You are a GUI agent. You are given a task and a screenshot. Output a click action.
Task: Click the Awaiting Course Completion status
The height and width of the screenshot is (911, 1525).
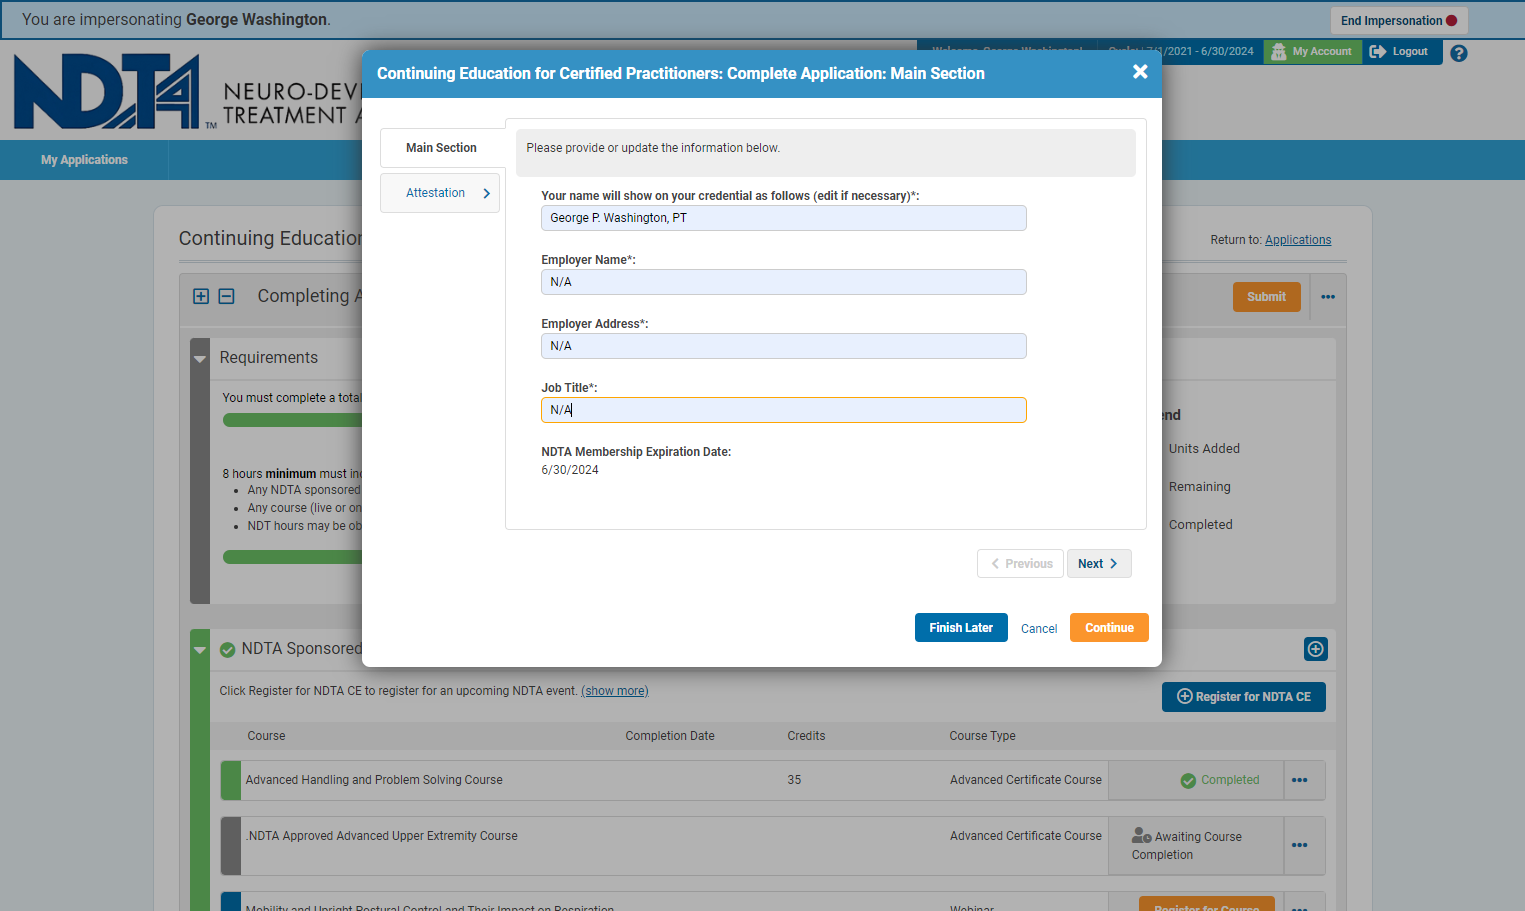coord(1187,845)
